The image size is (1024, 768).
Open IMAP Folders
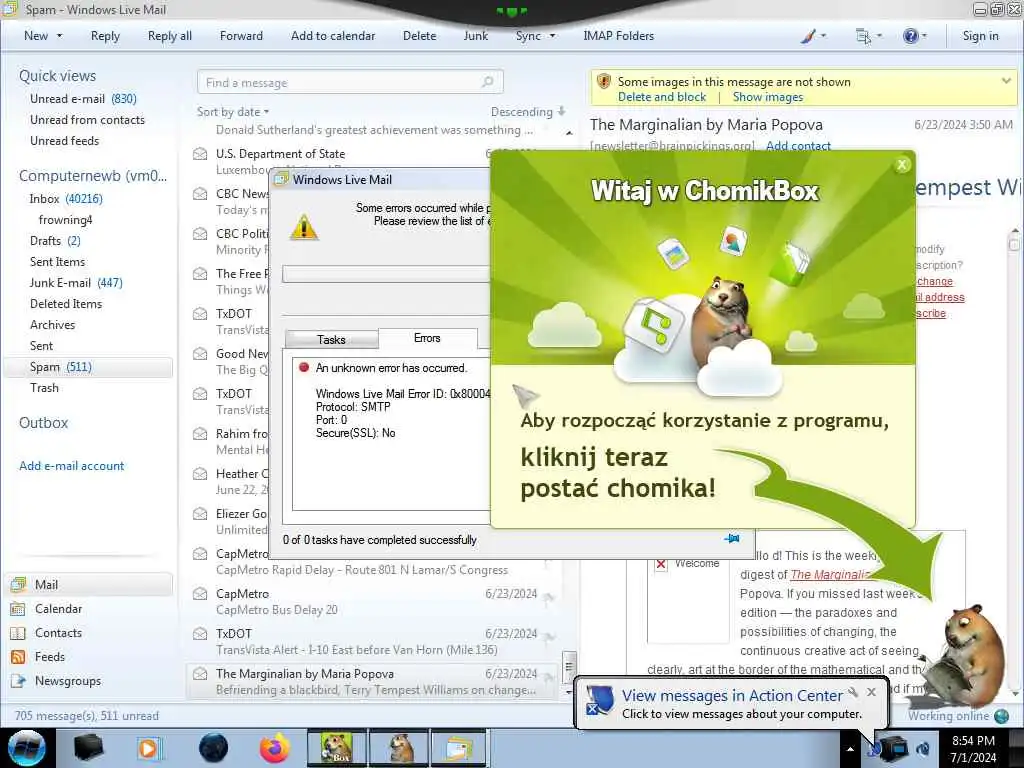[x=618, y=36]
